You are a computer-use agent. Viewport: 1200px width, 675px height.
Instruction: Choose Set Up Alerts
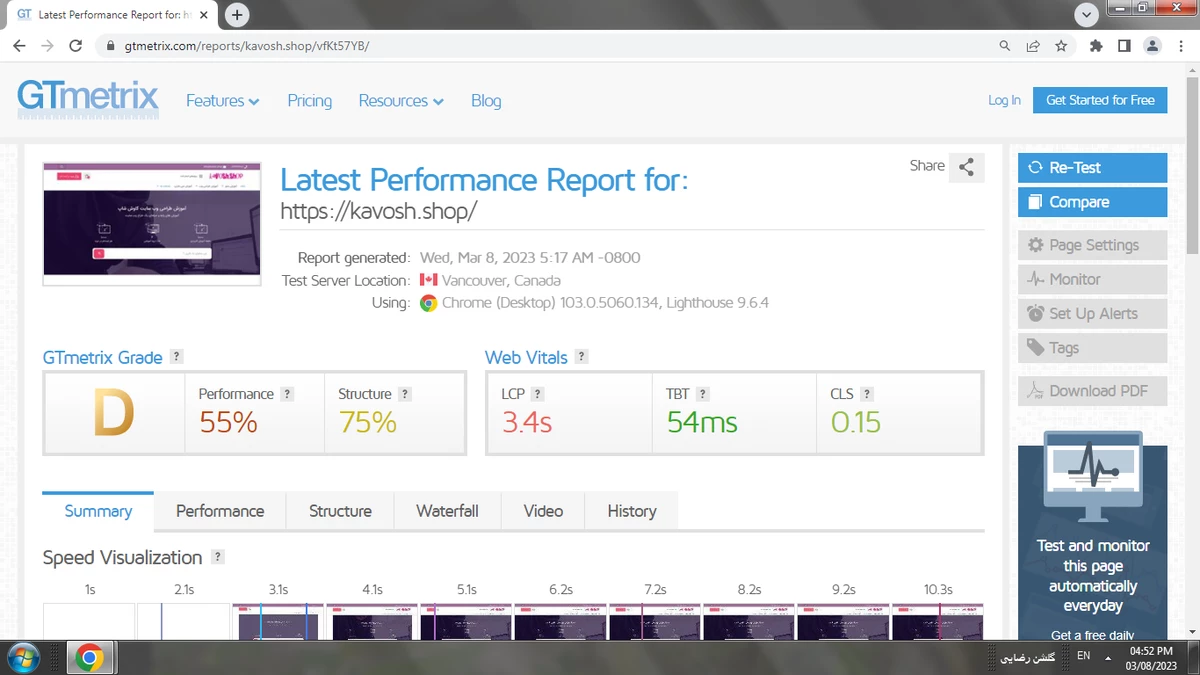pos(1092,313)
